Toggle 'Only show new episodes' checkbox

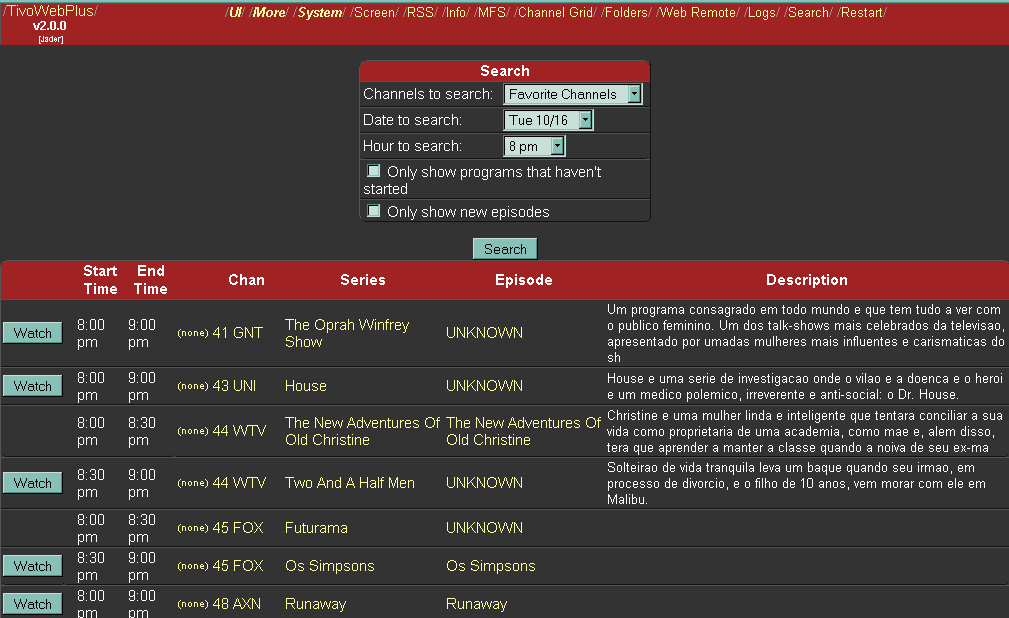coord(374,211)
